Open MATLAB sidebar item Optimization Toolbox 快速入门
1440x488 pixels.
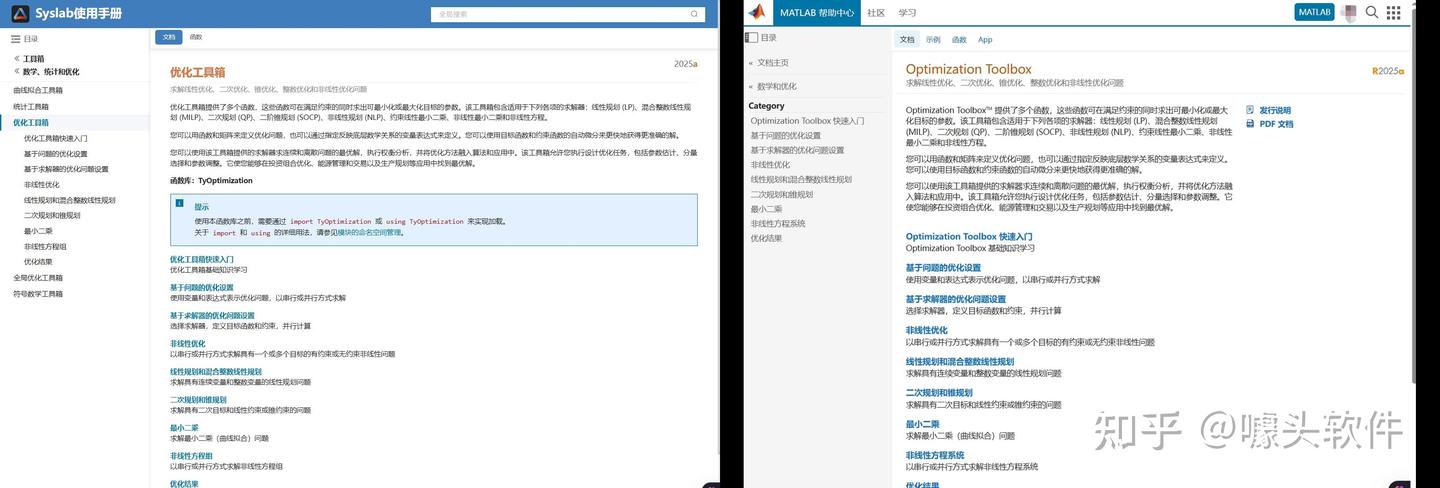coord(807,120)
